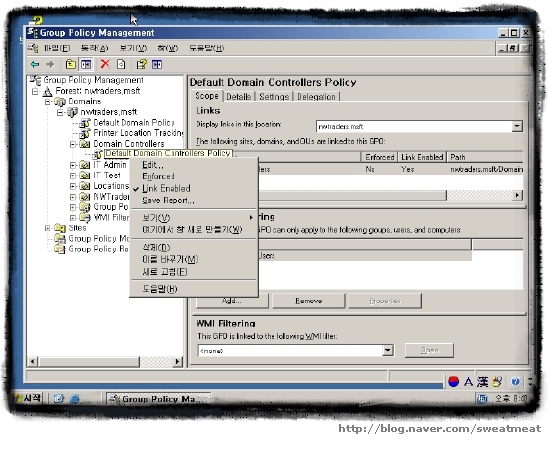Click the last toolbar pane-view icon
This screenshot has width=548, height=450.
point(157,64)
